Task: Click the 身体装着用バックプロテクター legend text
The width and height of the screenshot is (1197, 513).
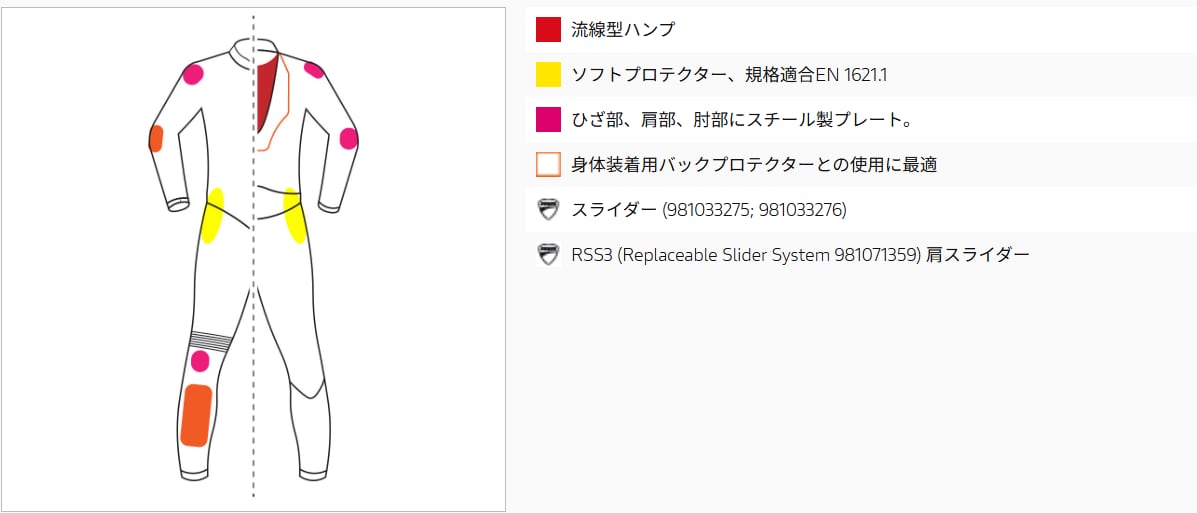Action: pos(754,165)
